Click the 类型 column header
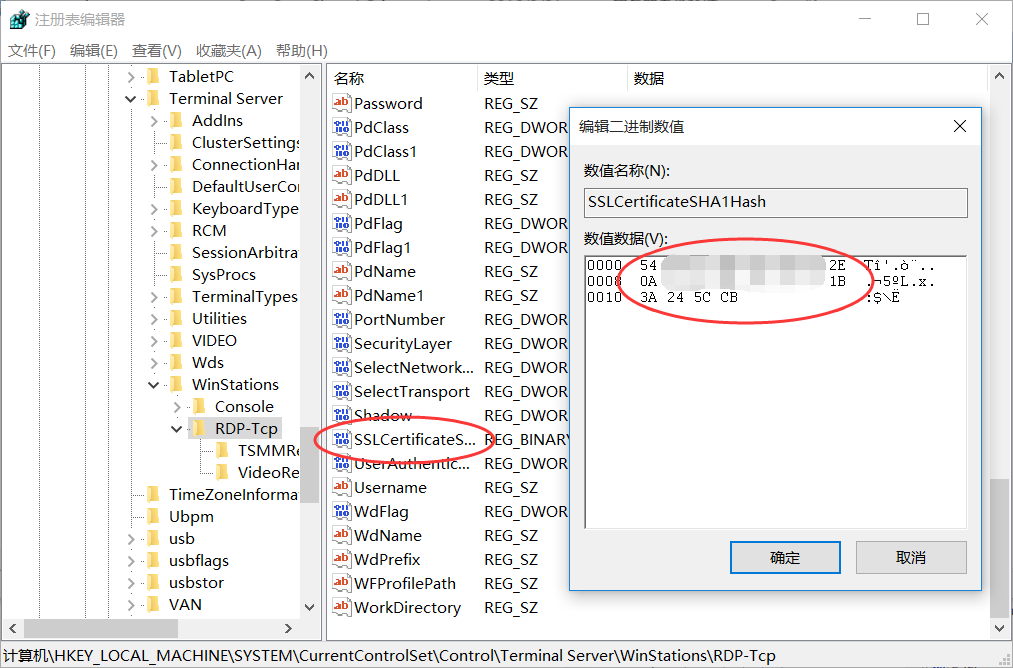This screenshot has height=668, width=1013. coord(499,78)
